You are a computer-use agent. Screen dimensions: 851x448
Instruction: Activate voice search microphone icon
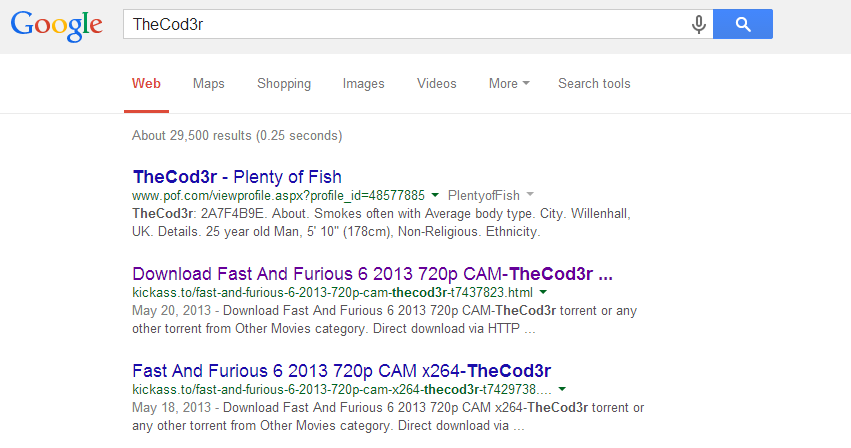tap(699, 24)
